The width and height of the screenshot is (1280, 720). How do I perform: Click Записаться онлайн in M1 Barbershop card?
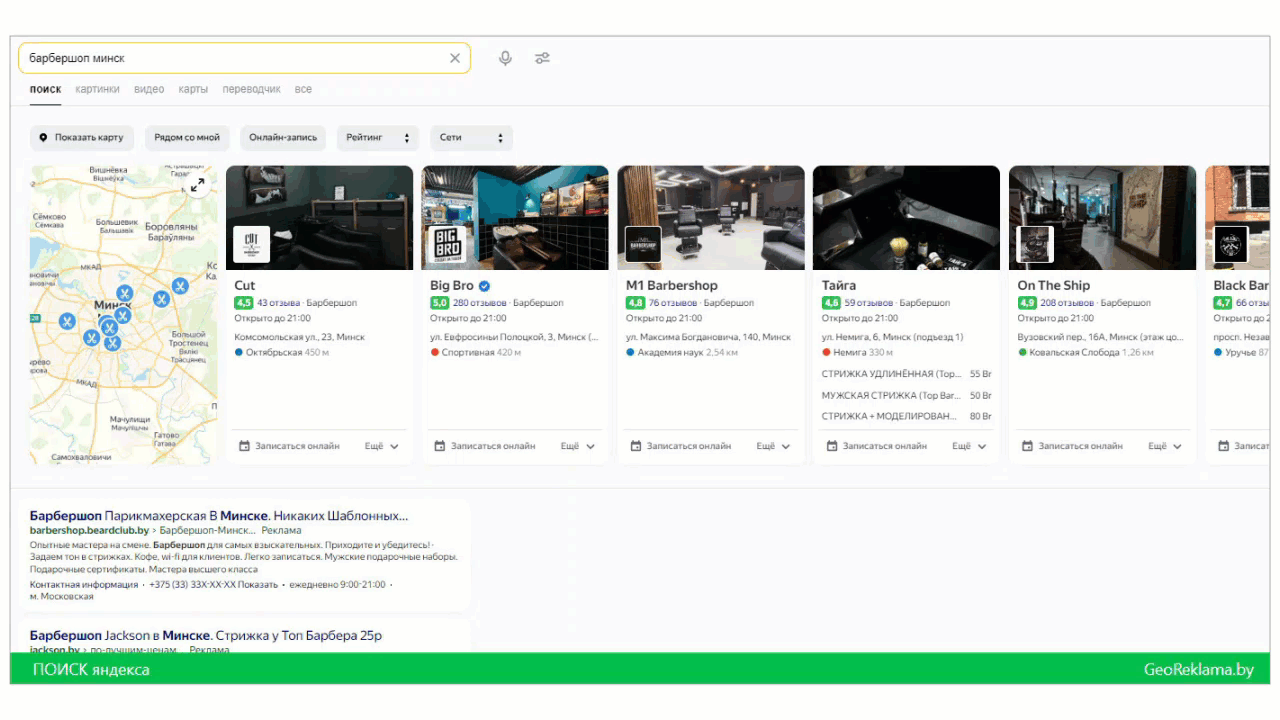tap(681, 446)
